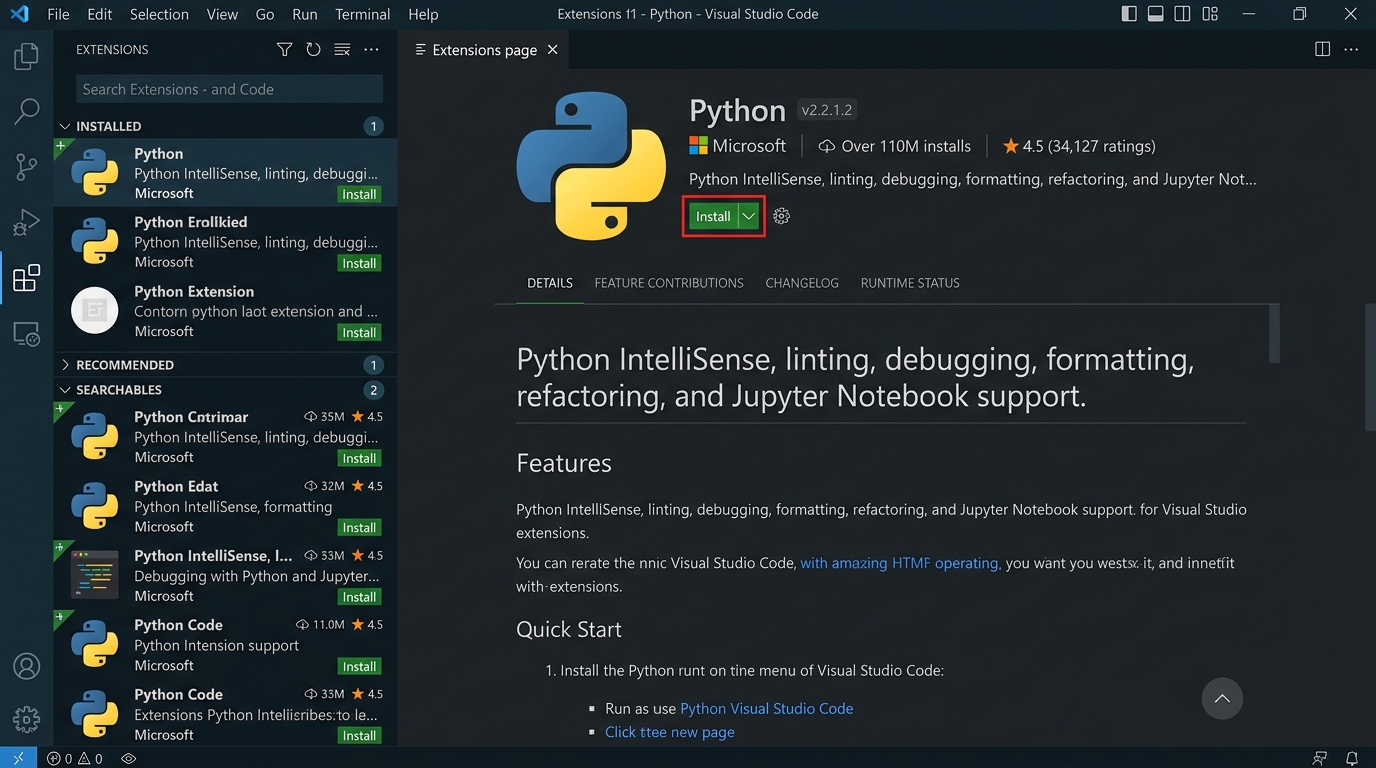
Task: Click the large Install button on the Python page
Action: click(713, 216)
